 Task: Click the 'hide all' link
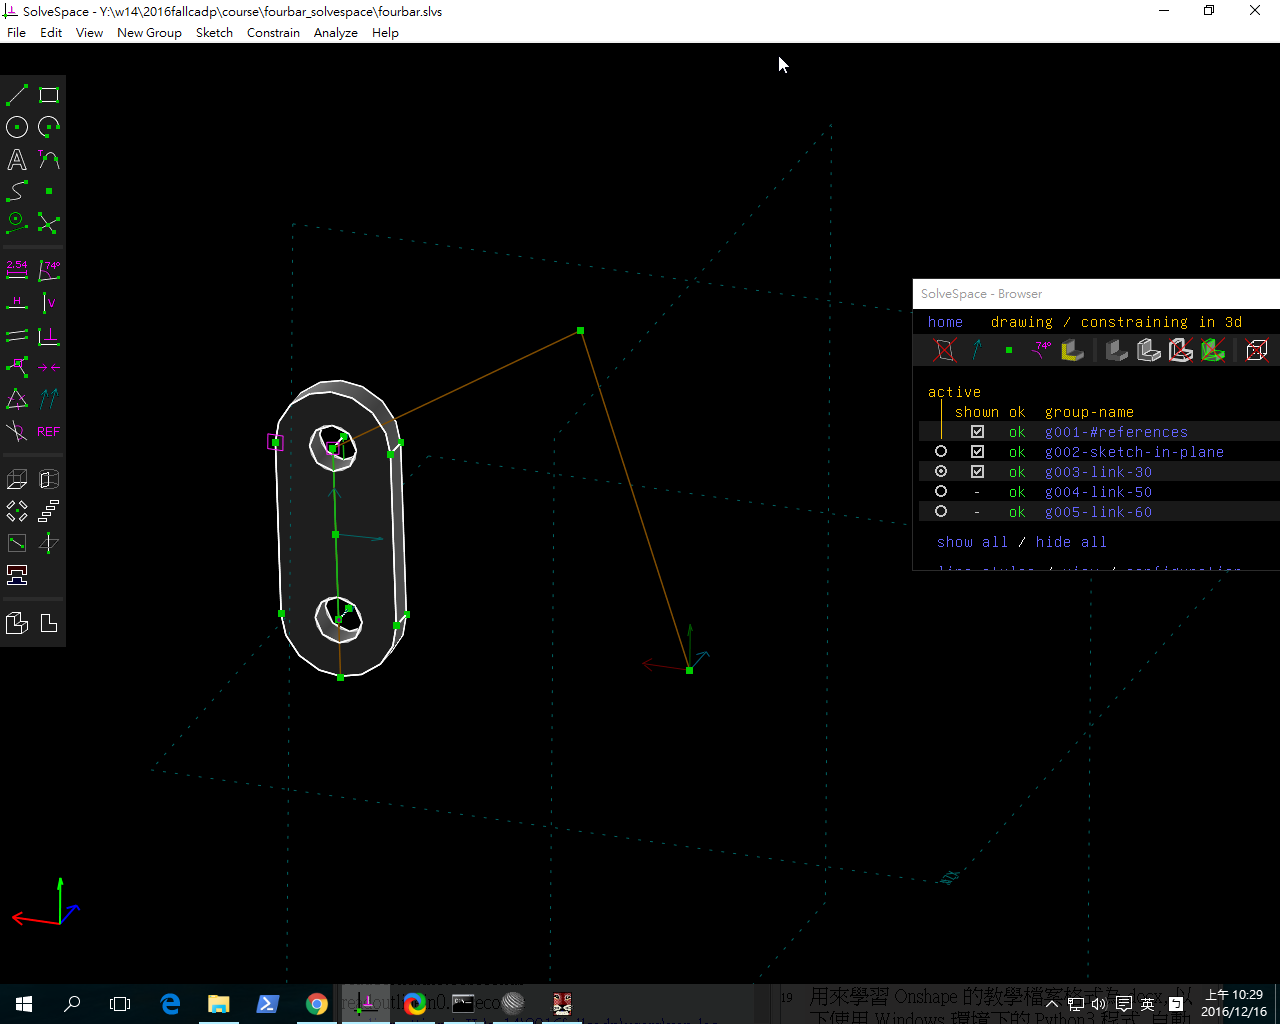[1071, 542]
